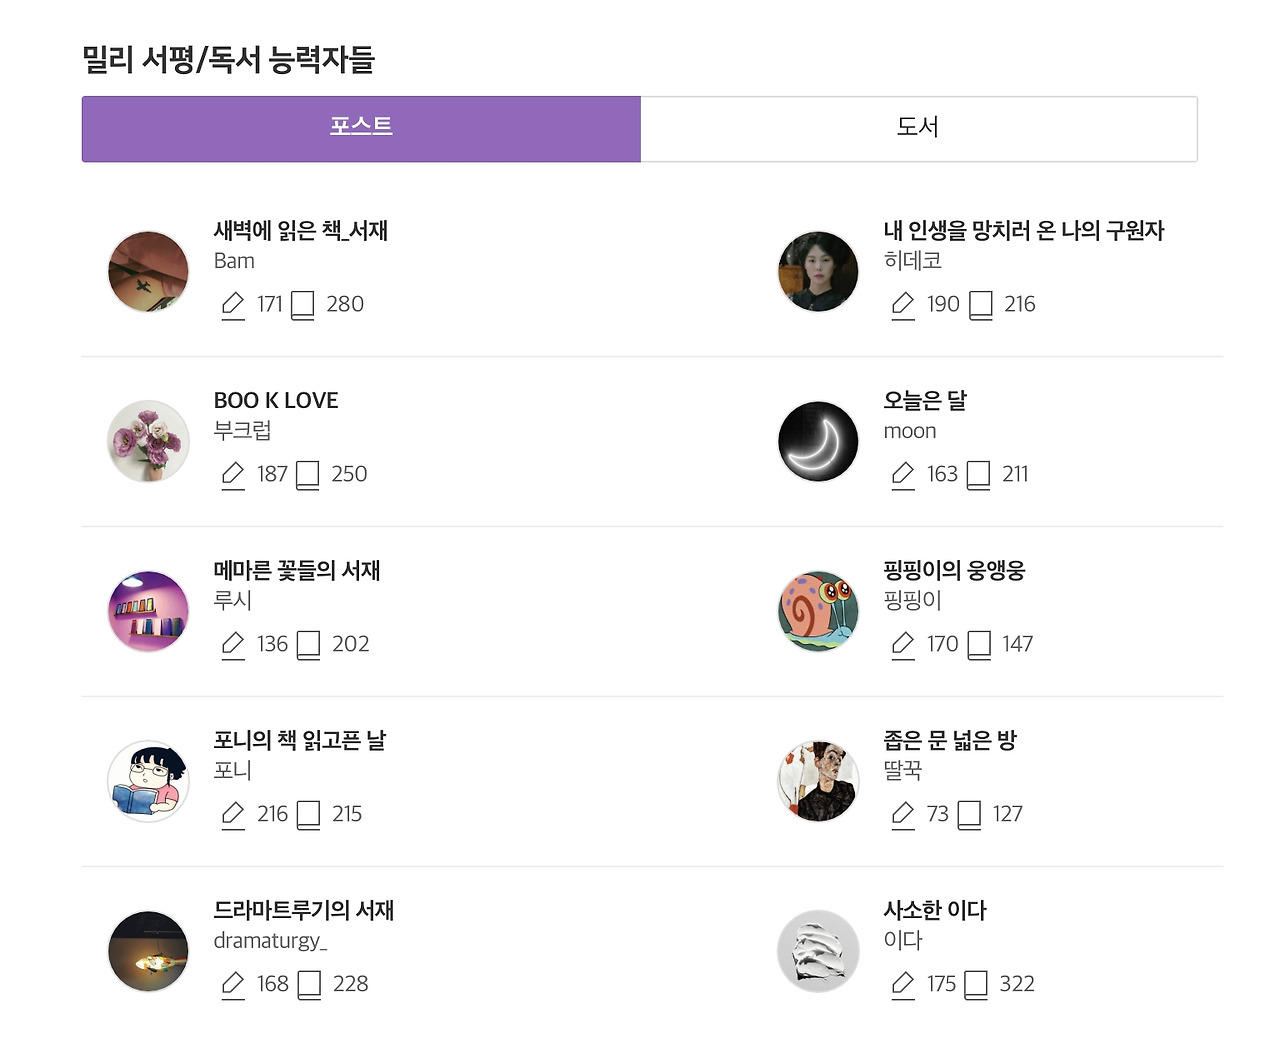This screenshot has width=1280, height=1058.
Task: Open the 새벽에 읽은 책_서재 library link
Action: click(x=301, y=231)
